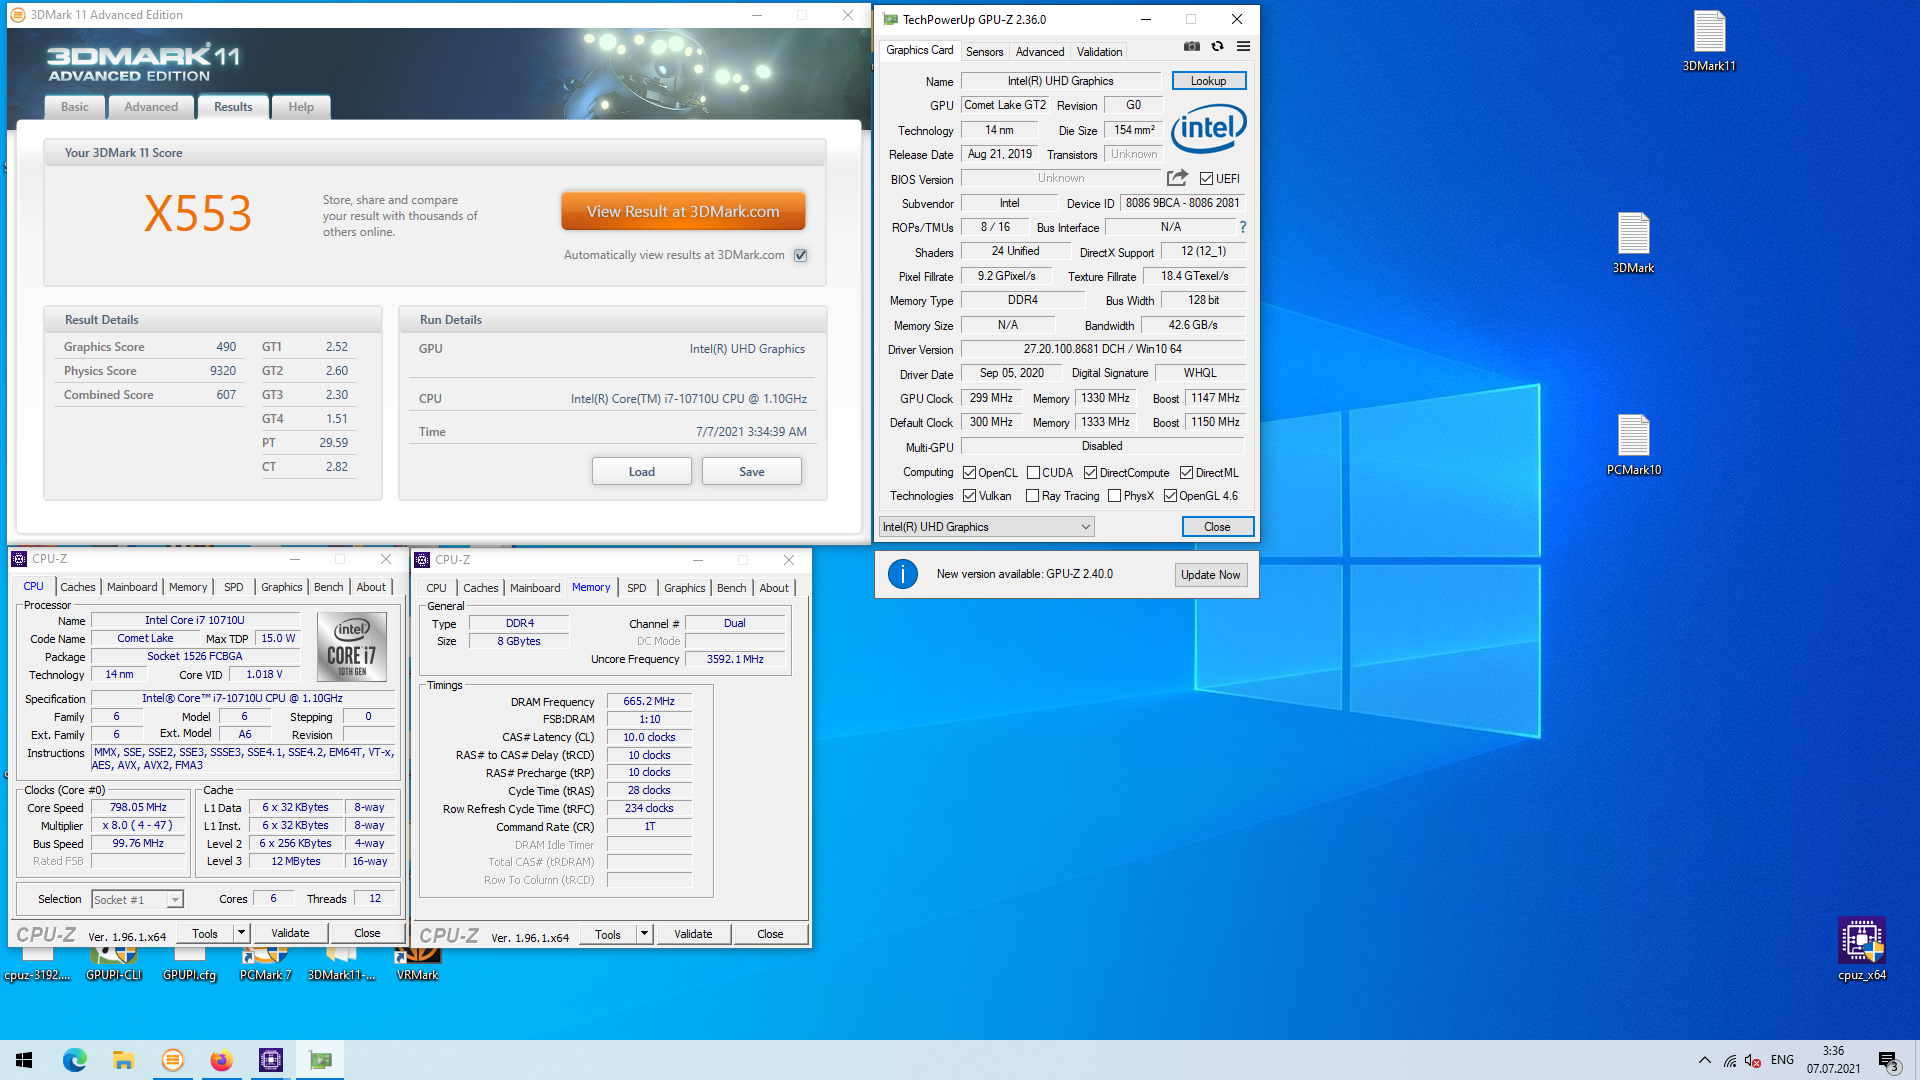Click the Bus Interface question mark

coord(1243,228)
